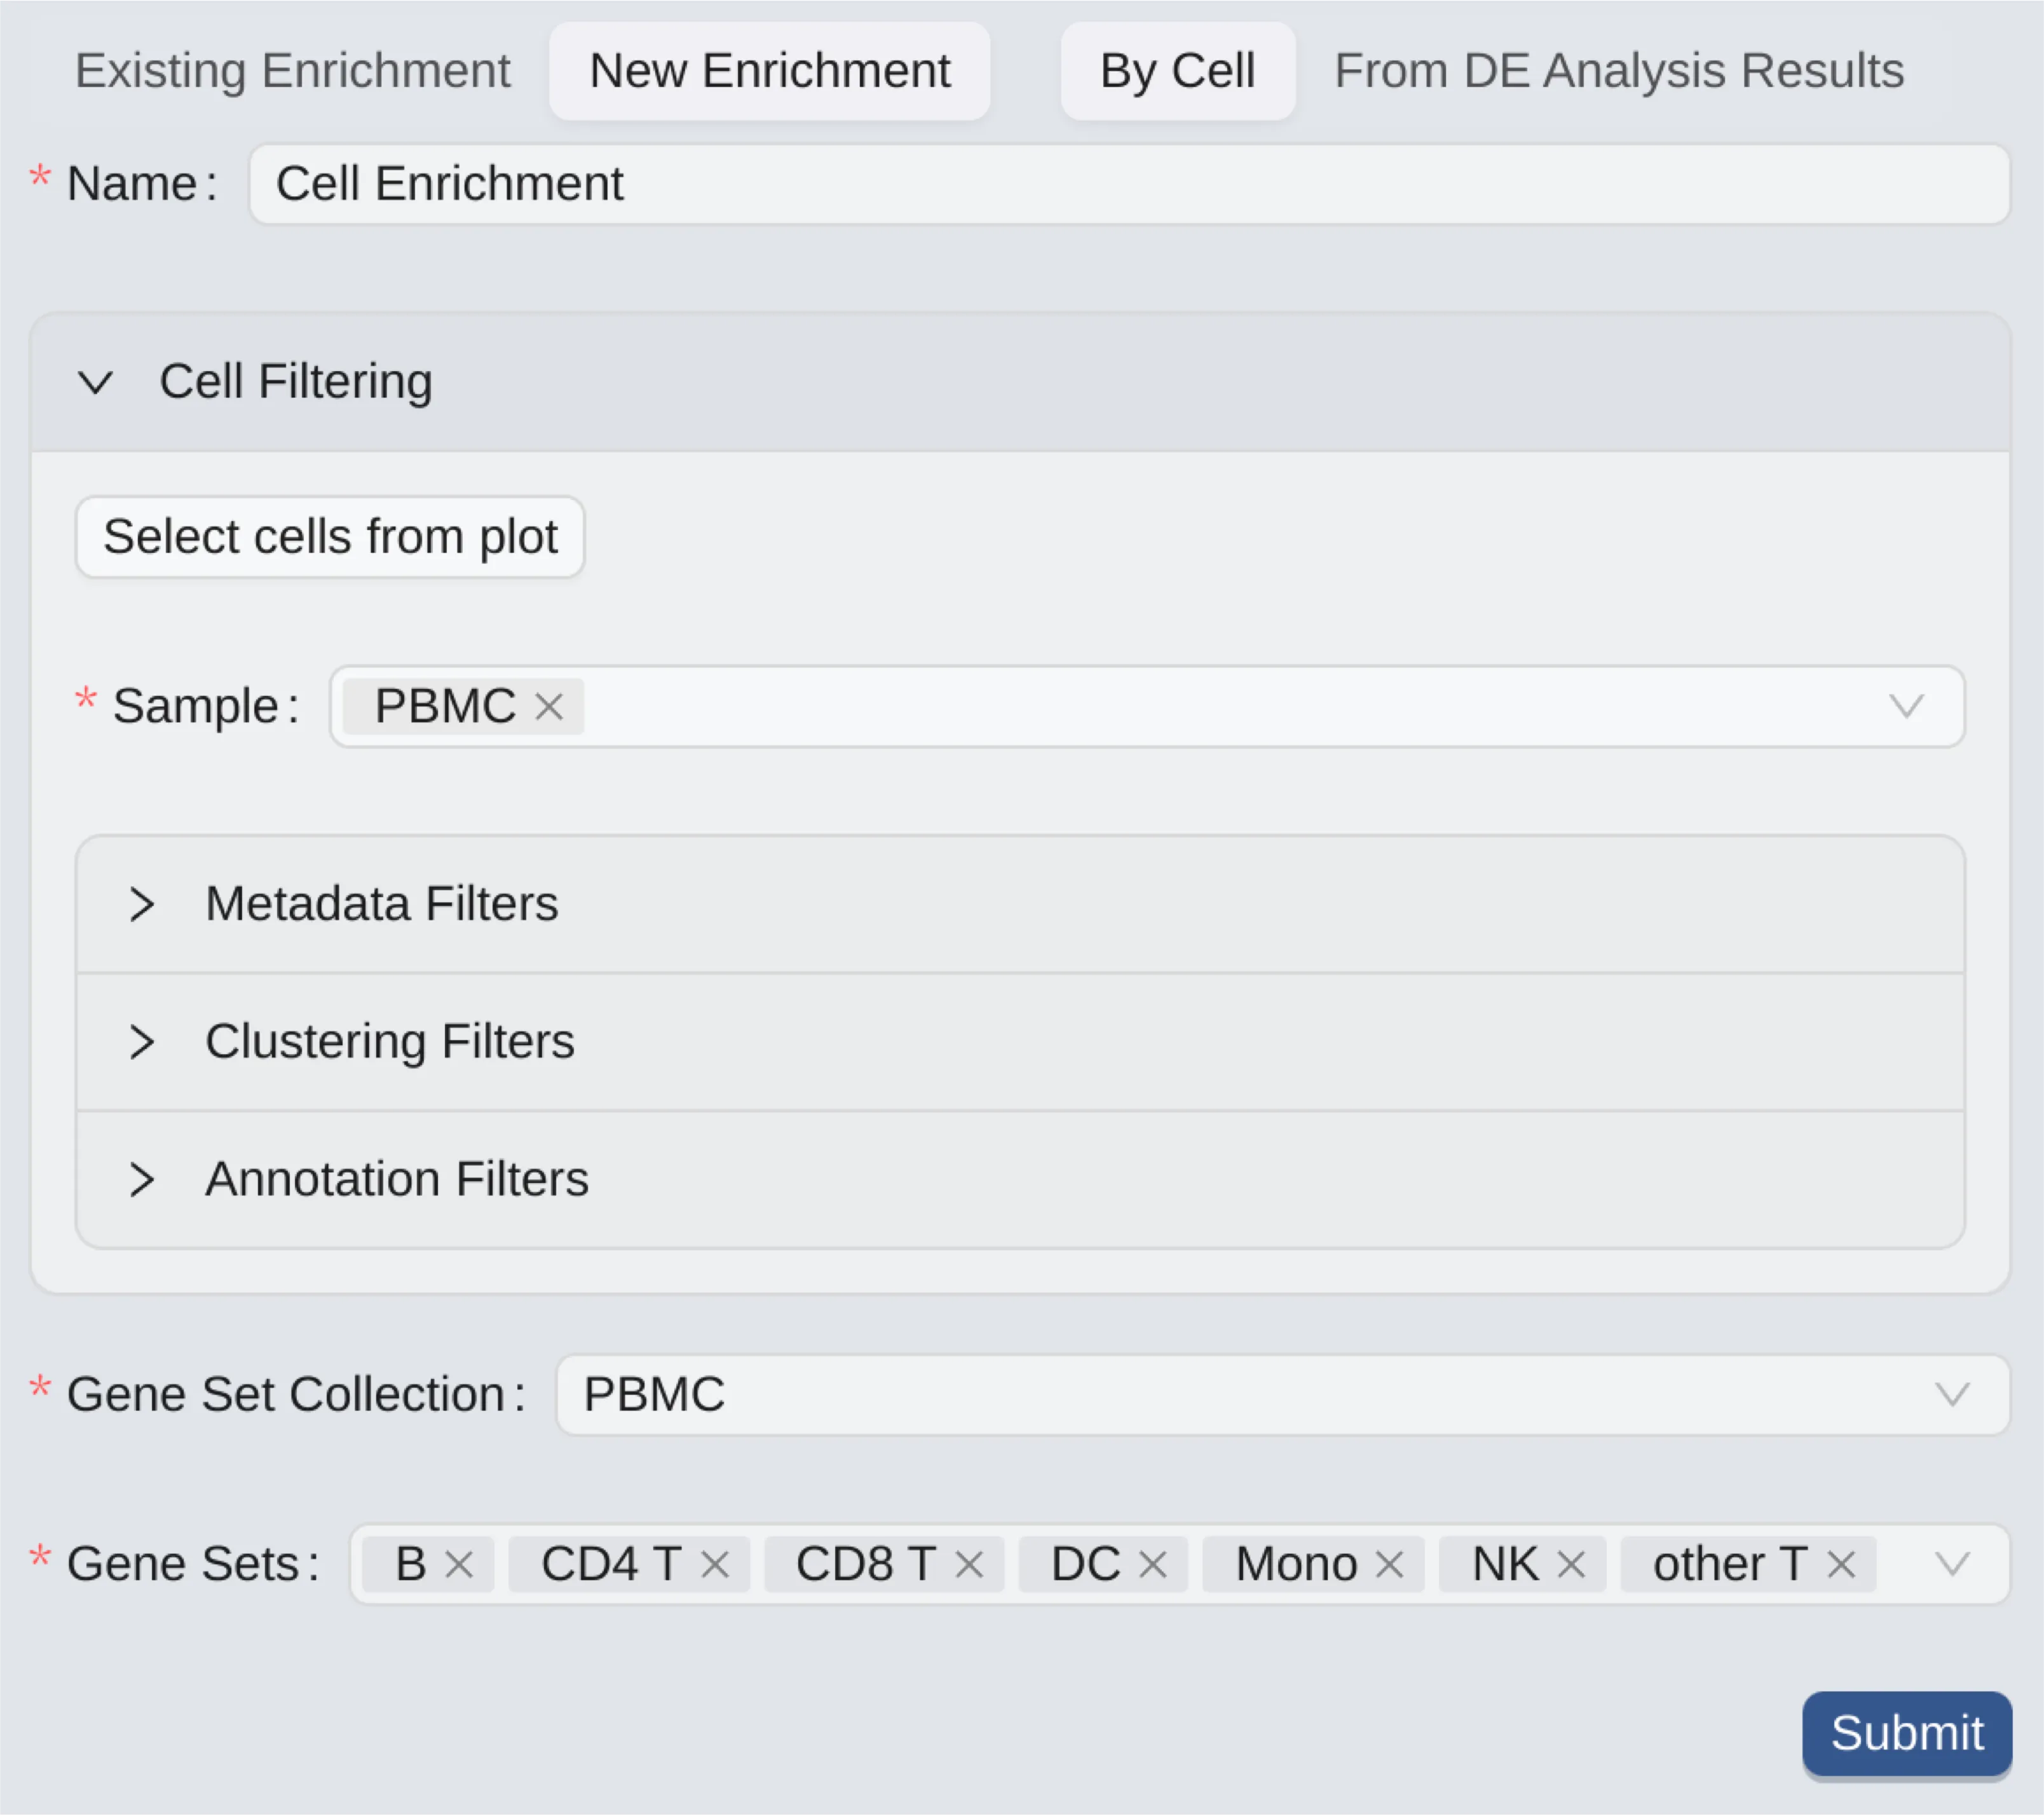Remove the B gene set tag
This screenshot has height=1816, width=2044.
(x=461, y=1563)
